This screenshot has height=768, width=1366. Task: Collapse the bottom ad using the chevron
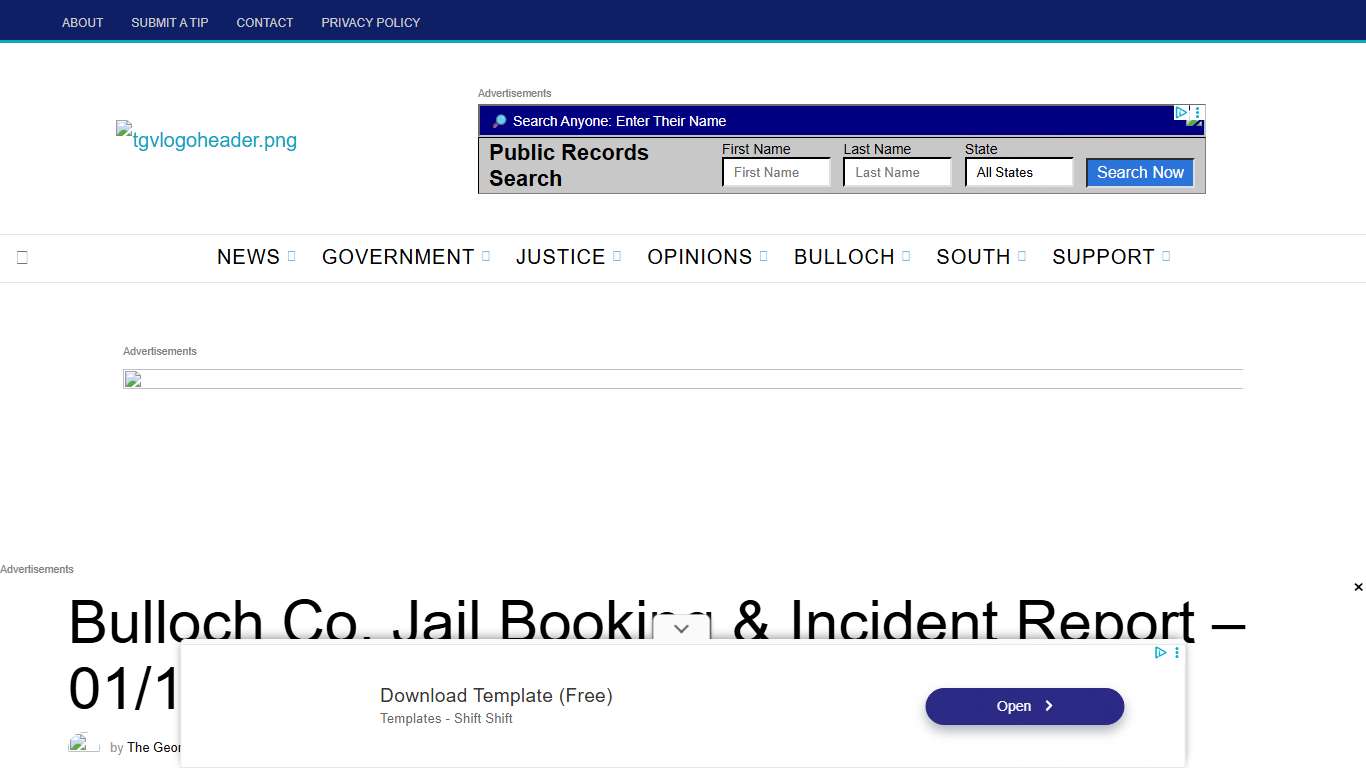(x=681, y=629)
